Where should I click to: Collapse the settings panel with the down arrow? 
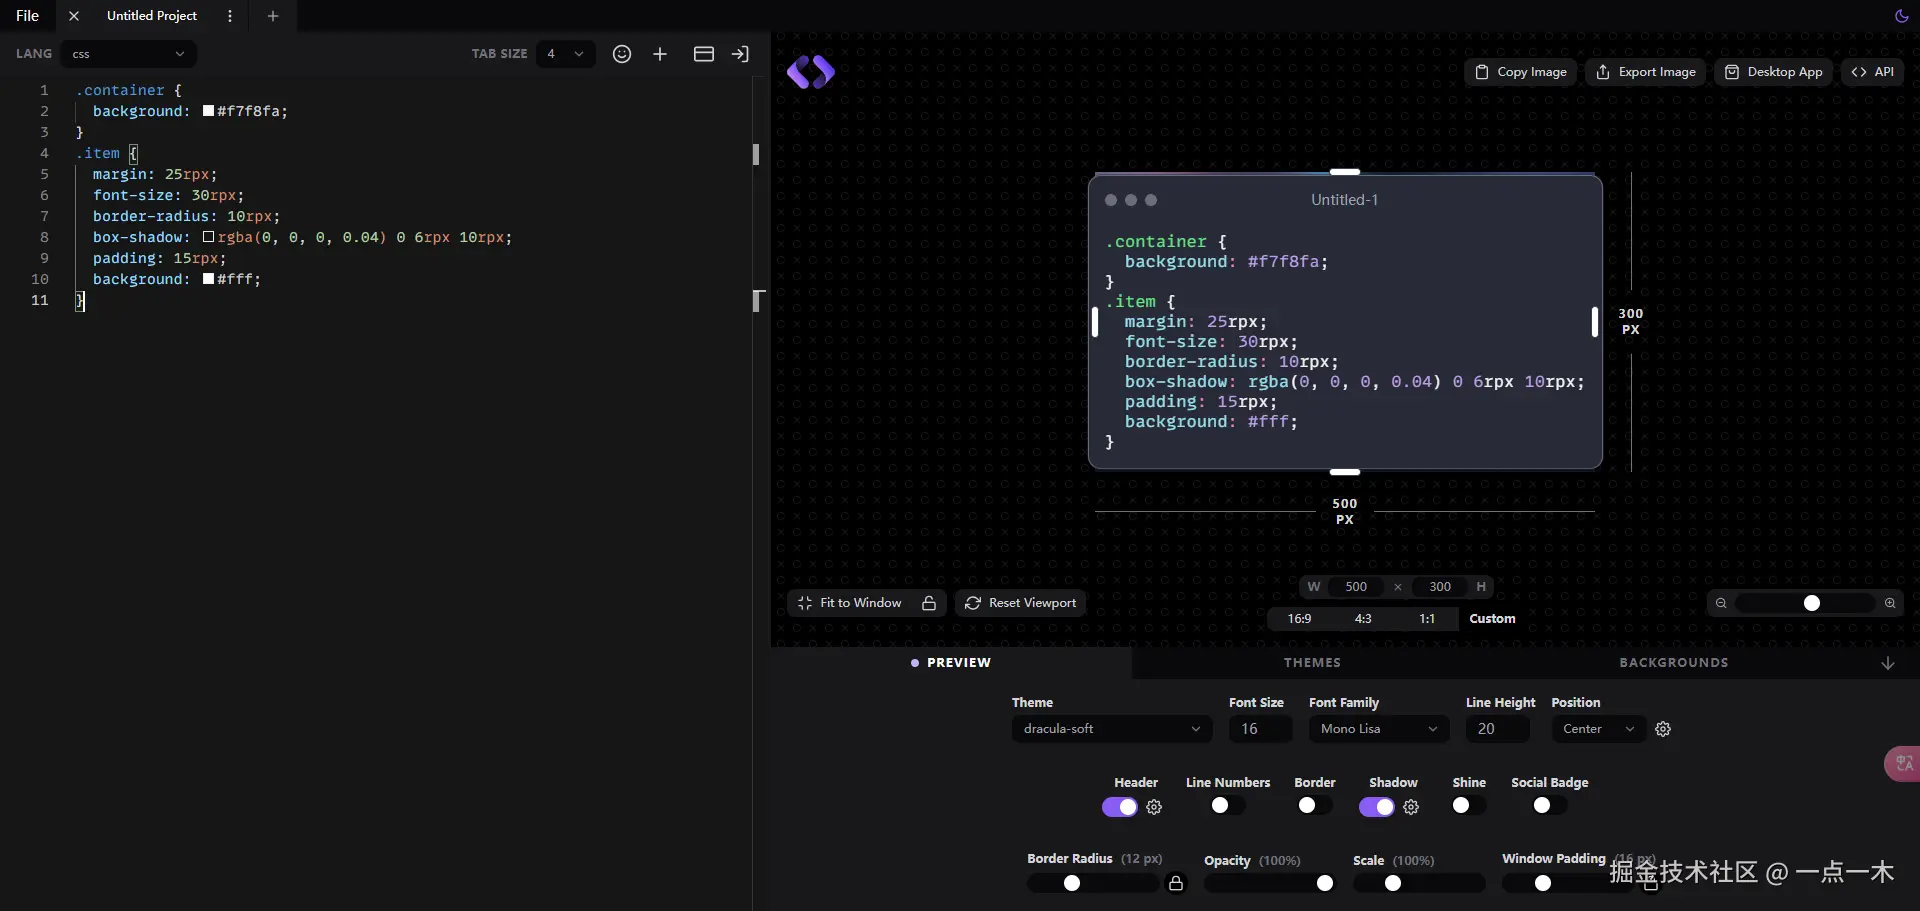tap(1888, 663)
